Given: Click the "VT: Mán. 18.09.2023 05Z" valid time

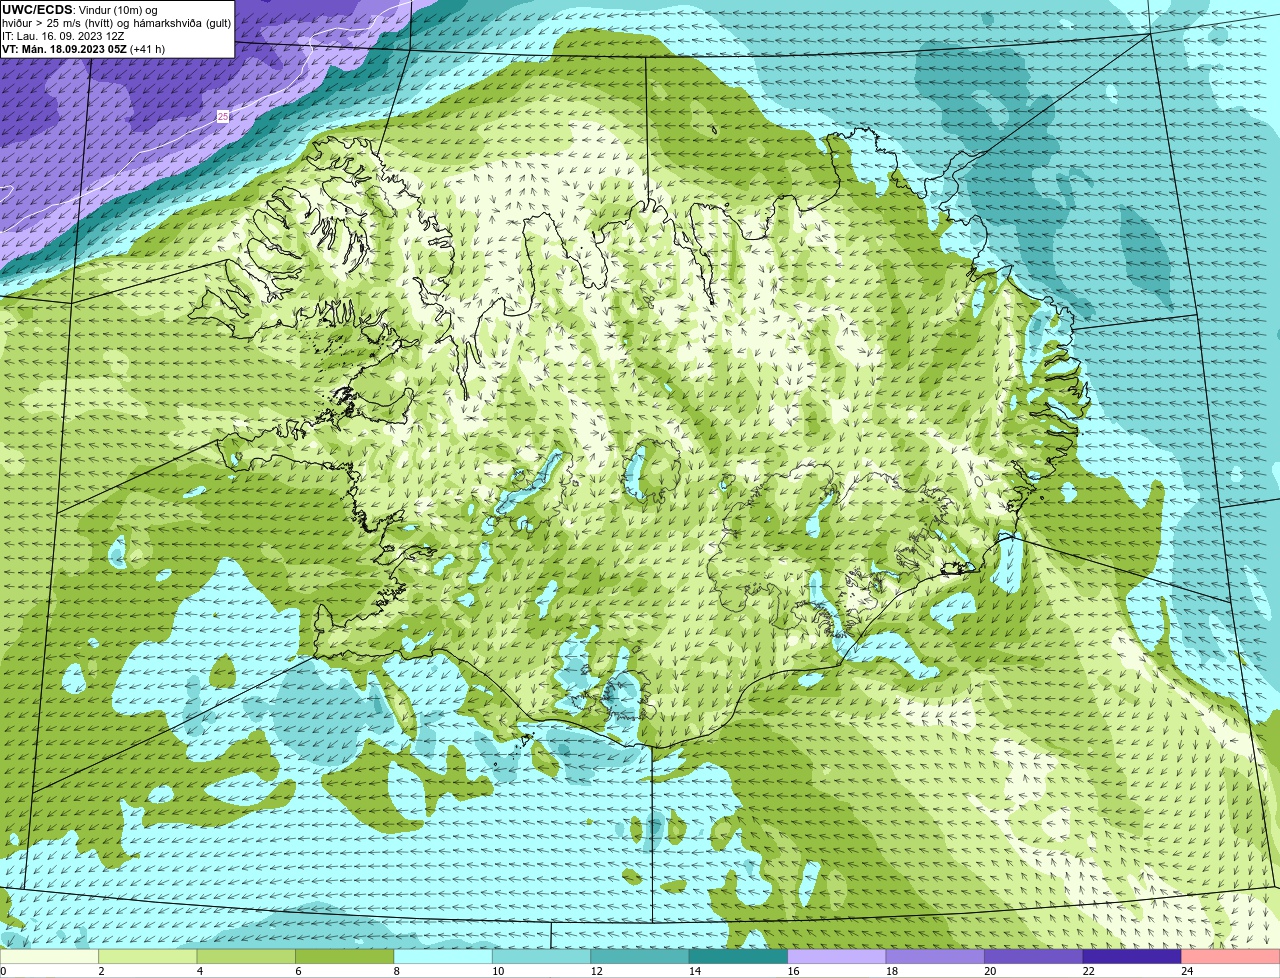Looking at the screenshot, I should coord(63,49).
